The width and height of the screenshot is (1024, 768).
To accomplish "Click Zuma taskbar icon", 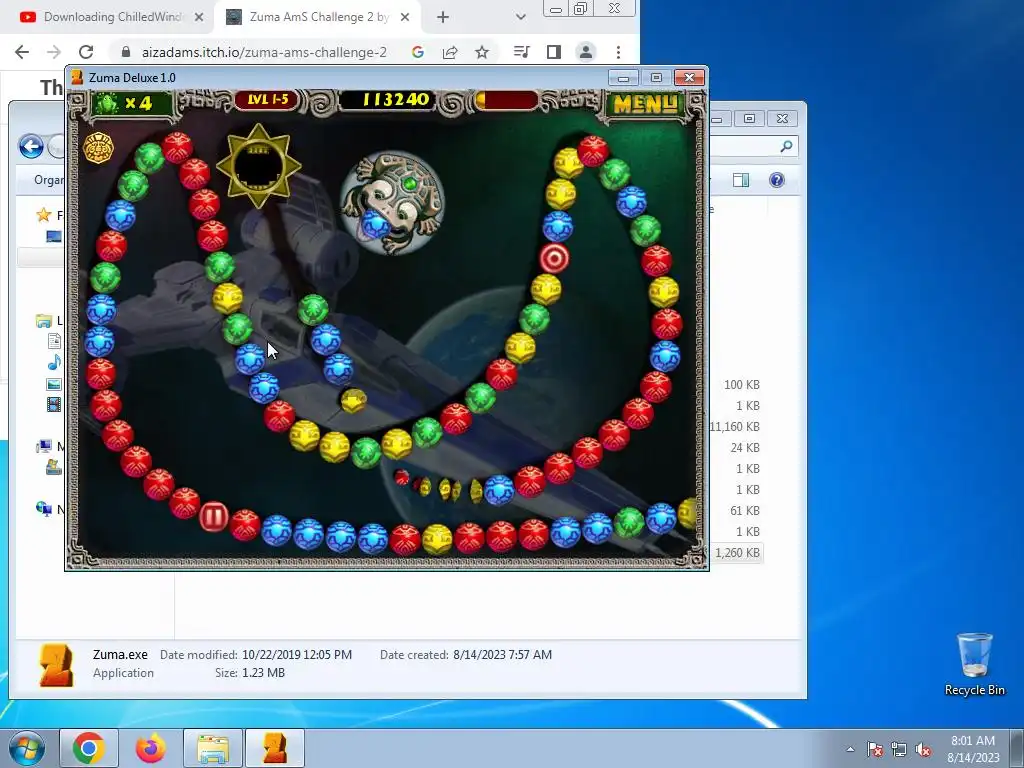I will tap(275, 748).
